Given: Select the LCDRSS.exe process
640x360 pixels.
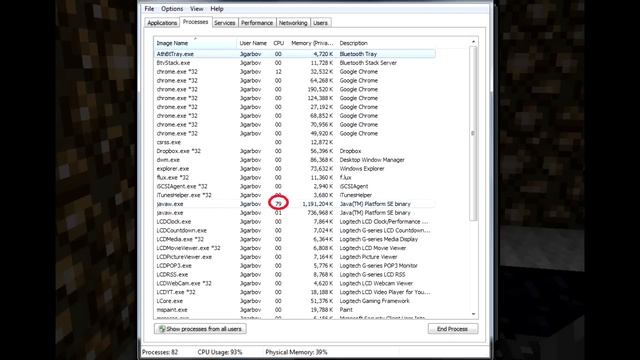Looking at the screenshot, I should click(x=294, y=275).
